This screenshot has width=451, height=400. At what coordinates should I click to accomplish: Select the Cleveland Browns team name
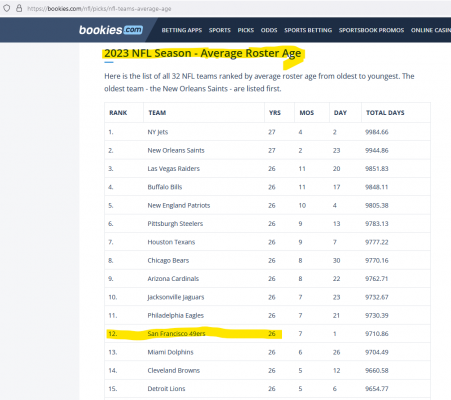174,370
